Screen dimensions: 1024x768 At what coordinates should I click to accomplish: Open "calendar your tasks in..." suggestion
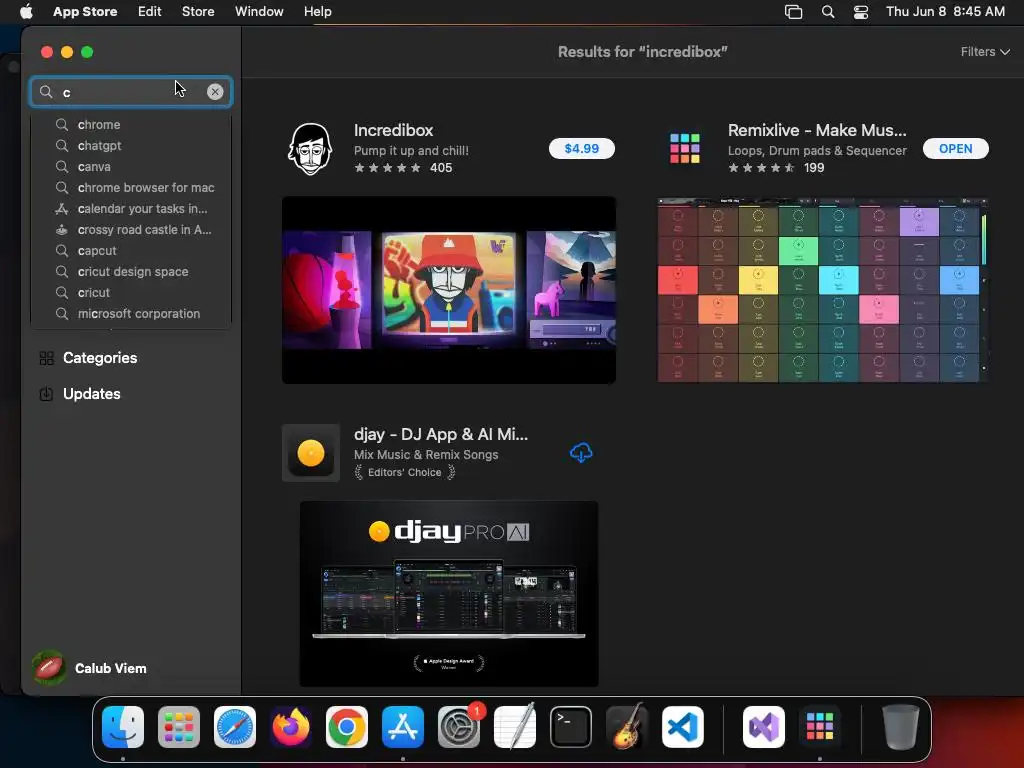click(x=131, y=208)
